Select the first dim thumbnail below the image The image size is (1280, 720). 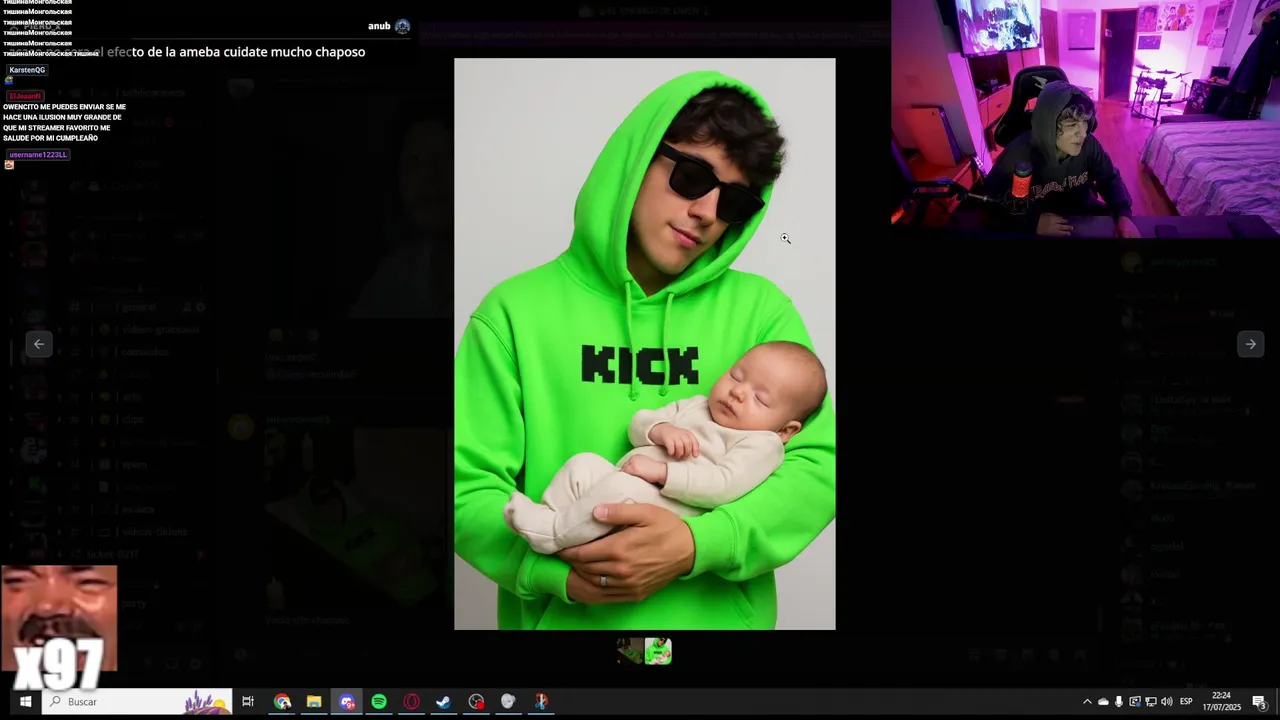pyautogui.click(x=630, y=651)
